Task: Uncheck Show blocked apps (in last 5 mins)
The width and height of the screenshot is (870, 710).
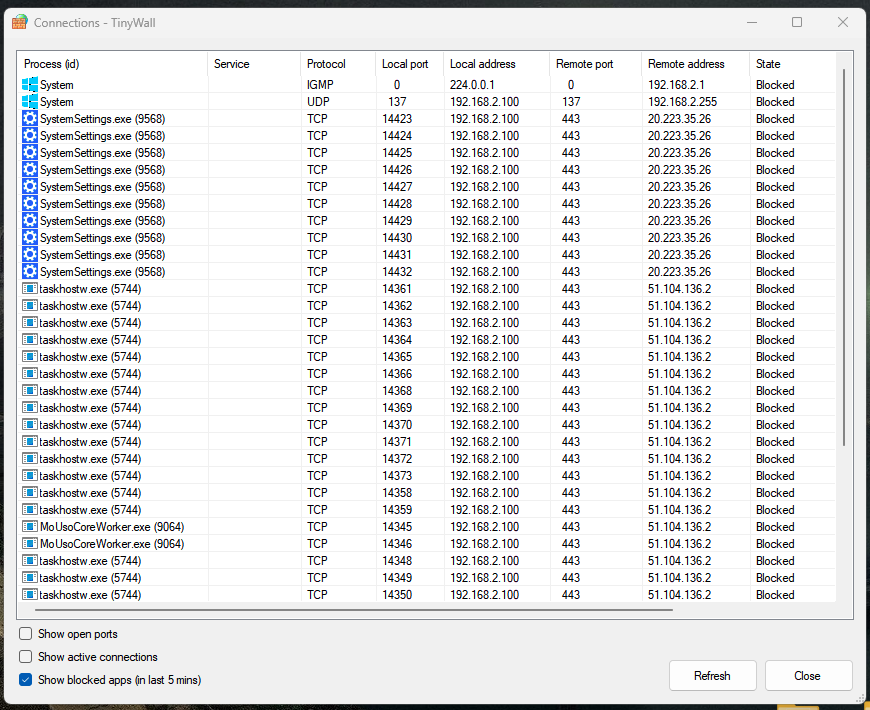Action: tap(26, 679)
